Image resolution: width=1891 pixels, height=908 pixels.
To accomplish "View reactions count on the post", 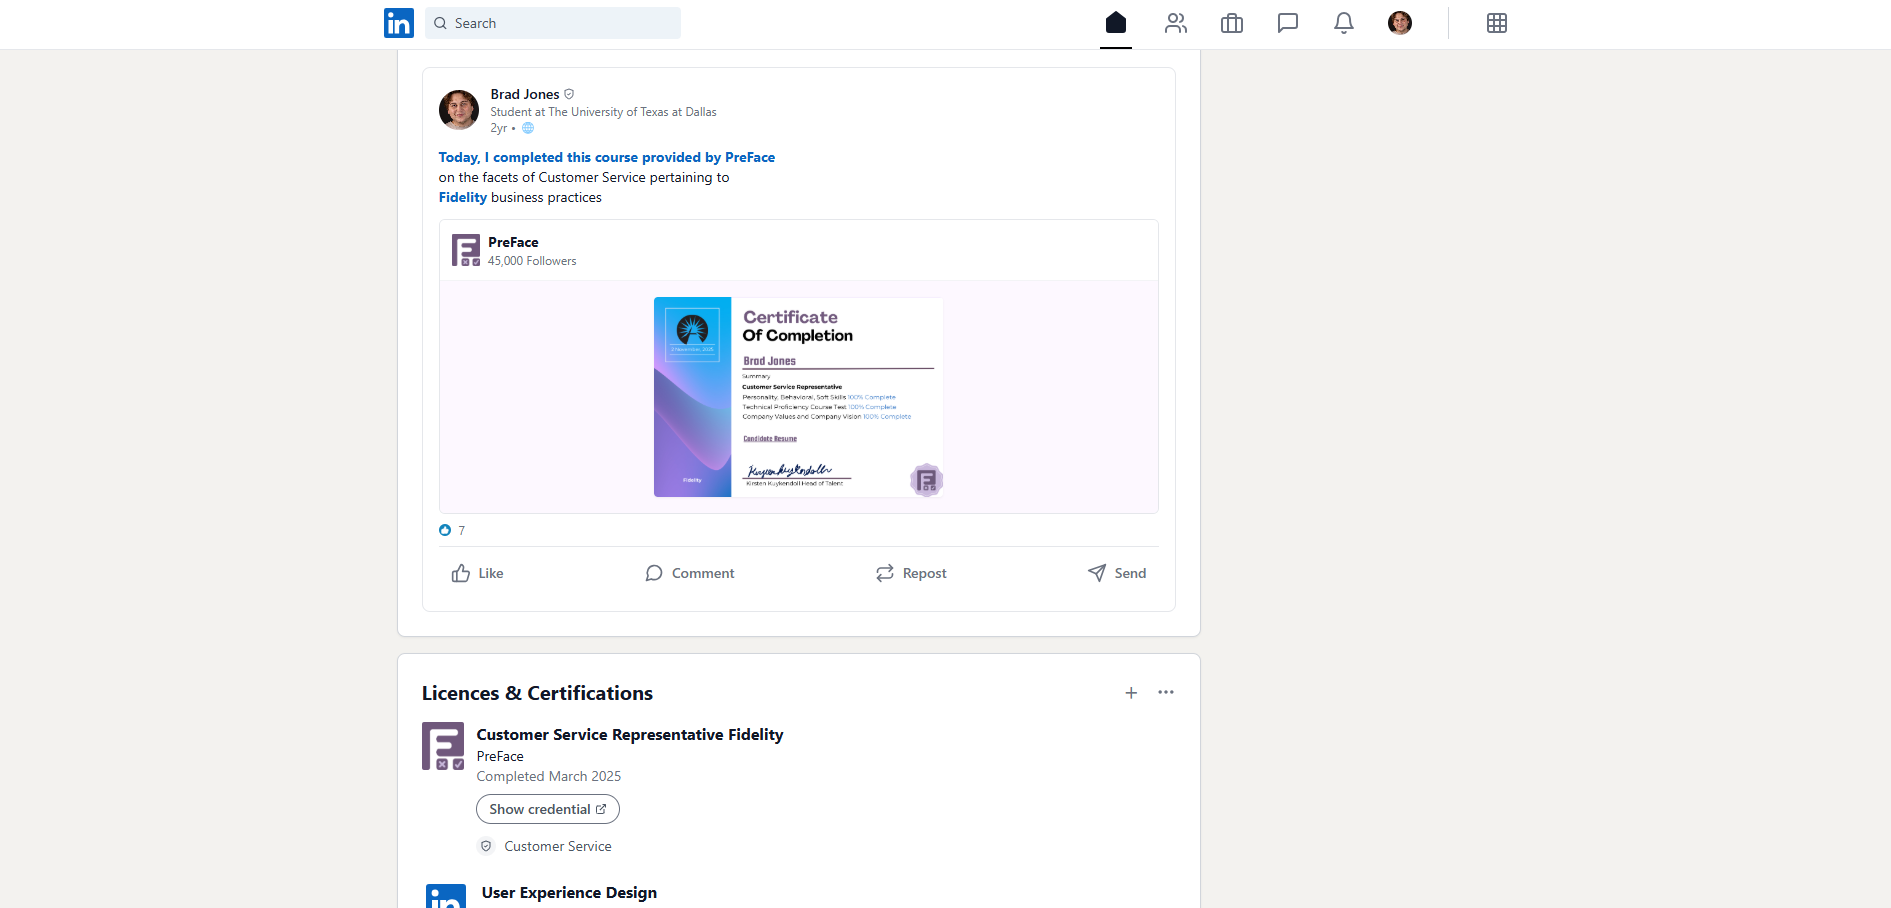I will [x=453, y=530].
